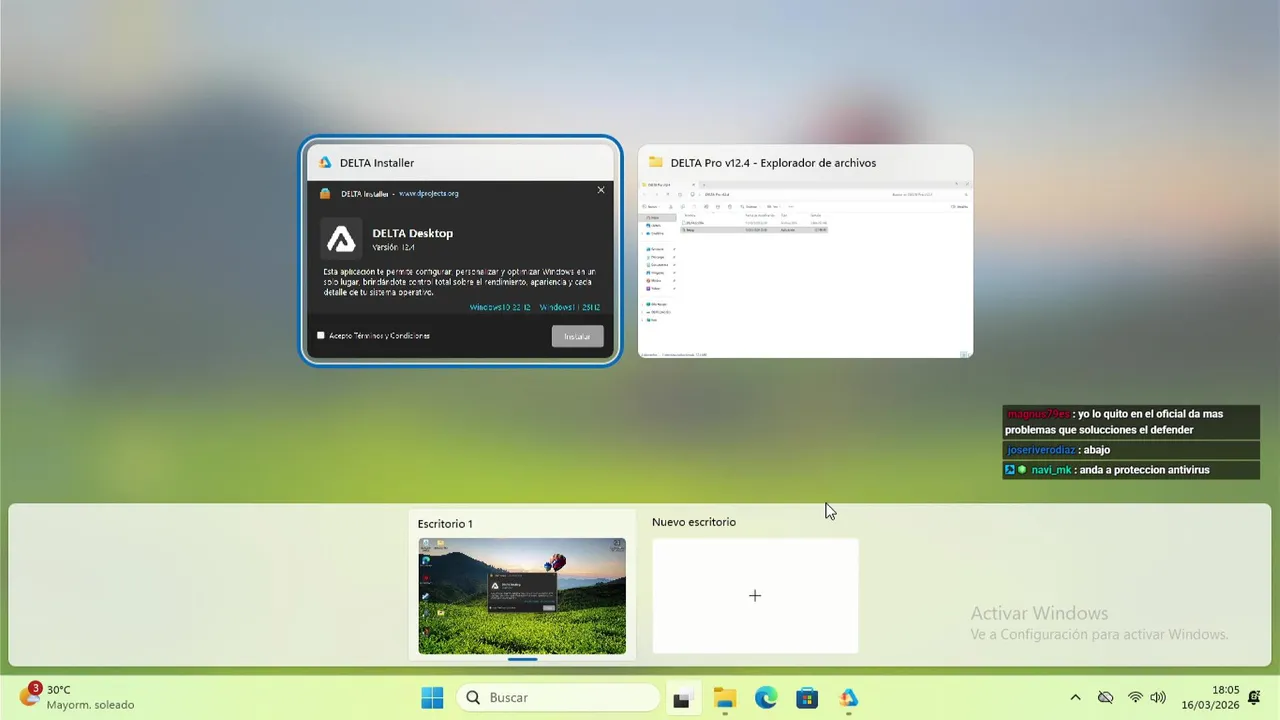
Task: Open File Explorer from the taskbar
Action: click(724, 698)
